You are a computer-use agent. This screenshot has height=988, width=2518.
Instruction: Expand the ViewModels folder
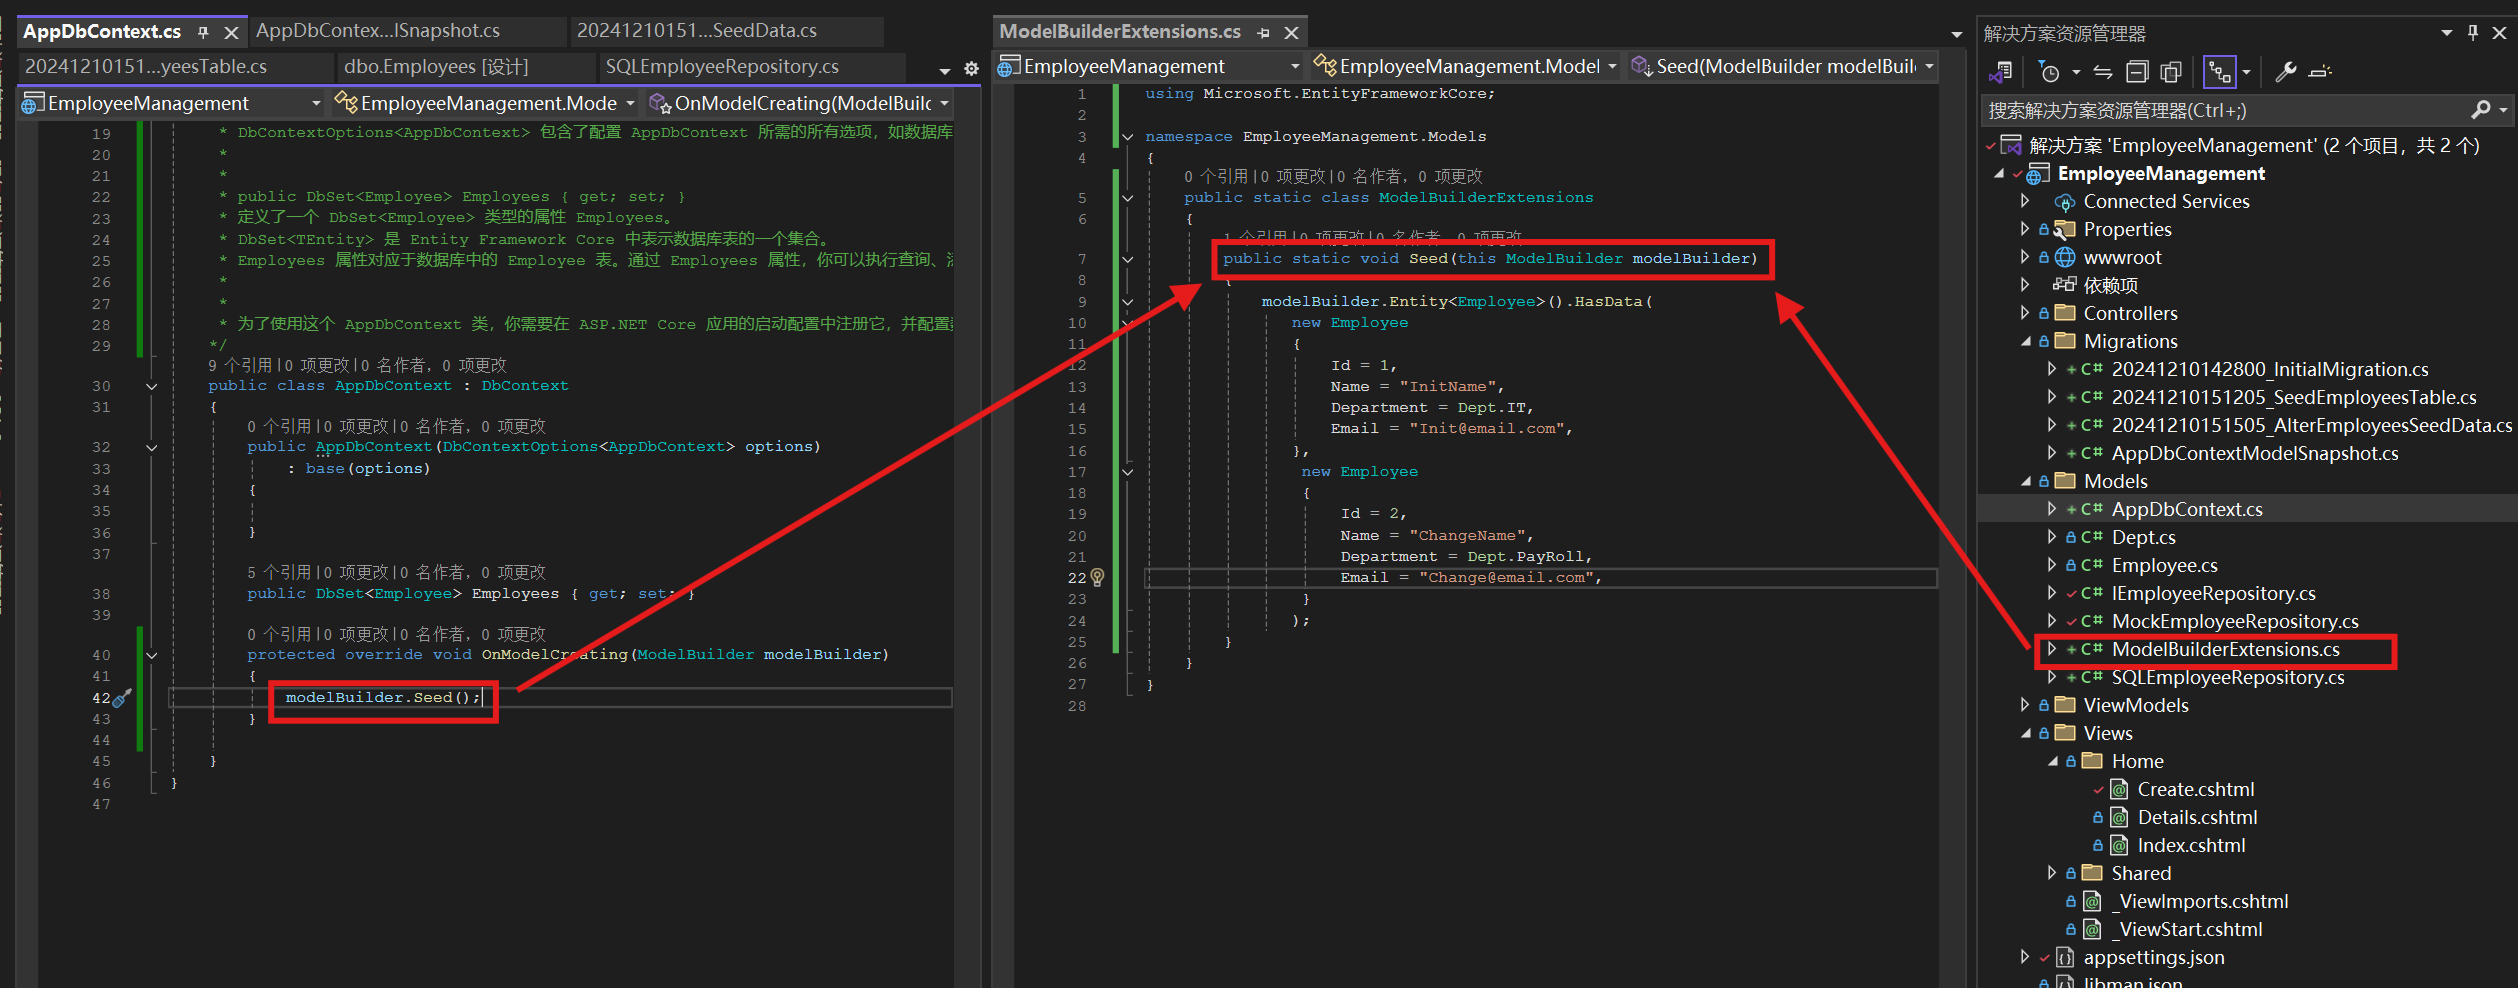pyautogui.click(x=2025, y=705)
